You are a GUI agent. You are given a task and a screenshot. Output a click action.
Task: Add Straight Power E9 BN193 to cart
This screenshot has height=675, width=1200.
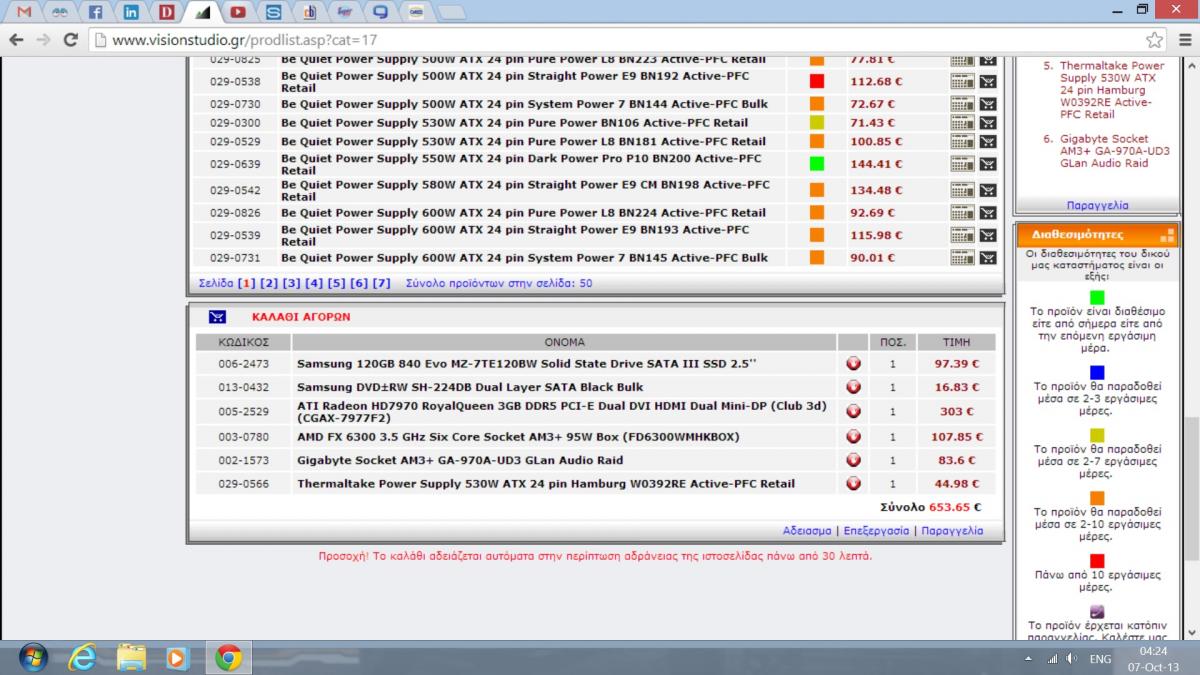[988, 235]
